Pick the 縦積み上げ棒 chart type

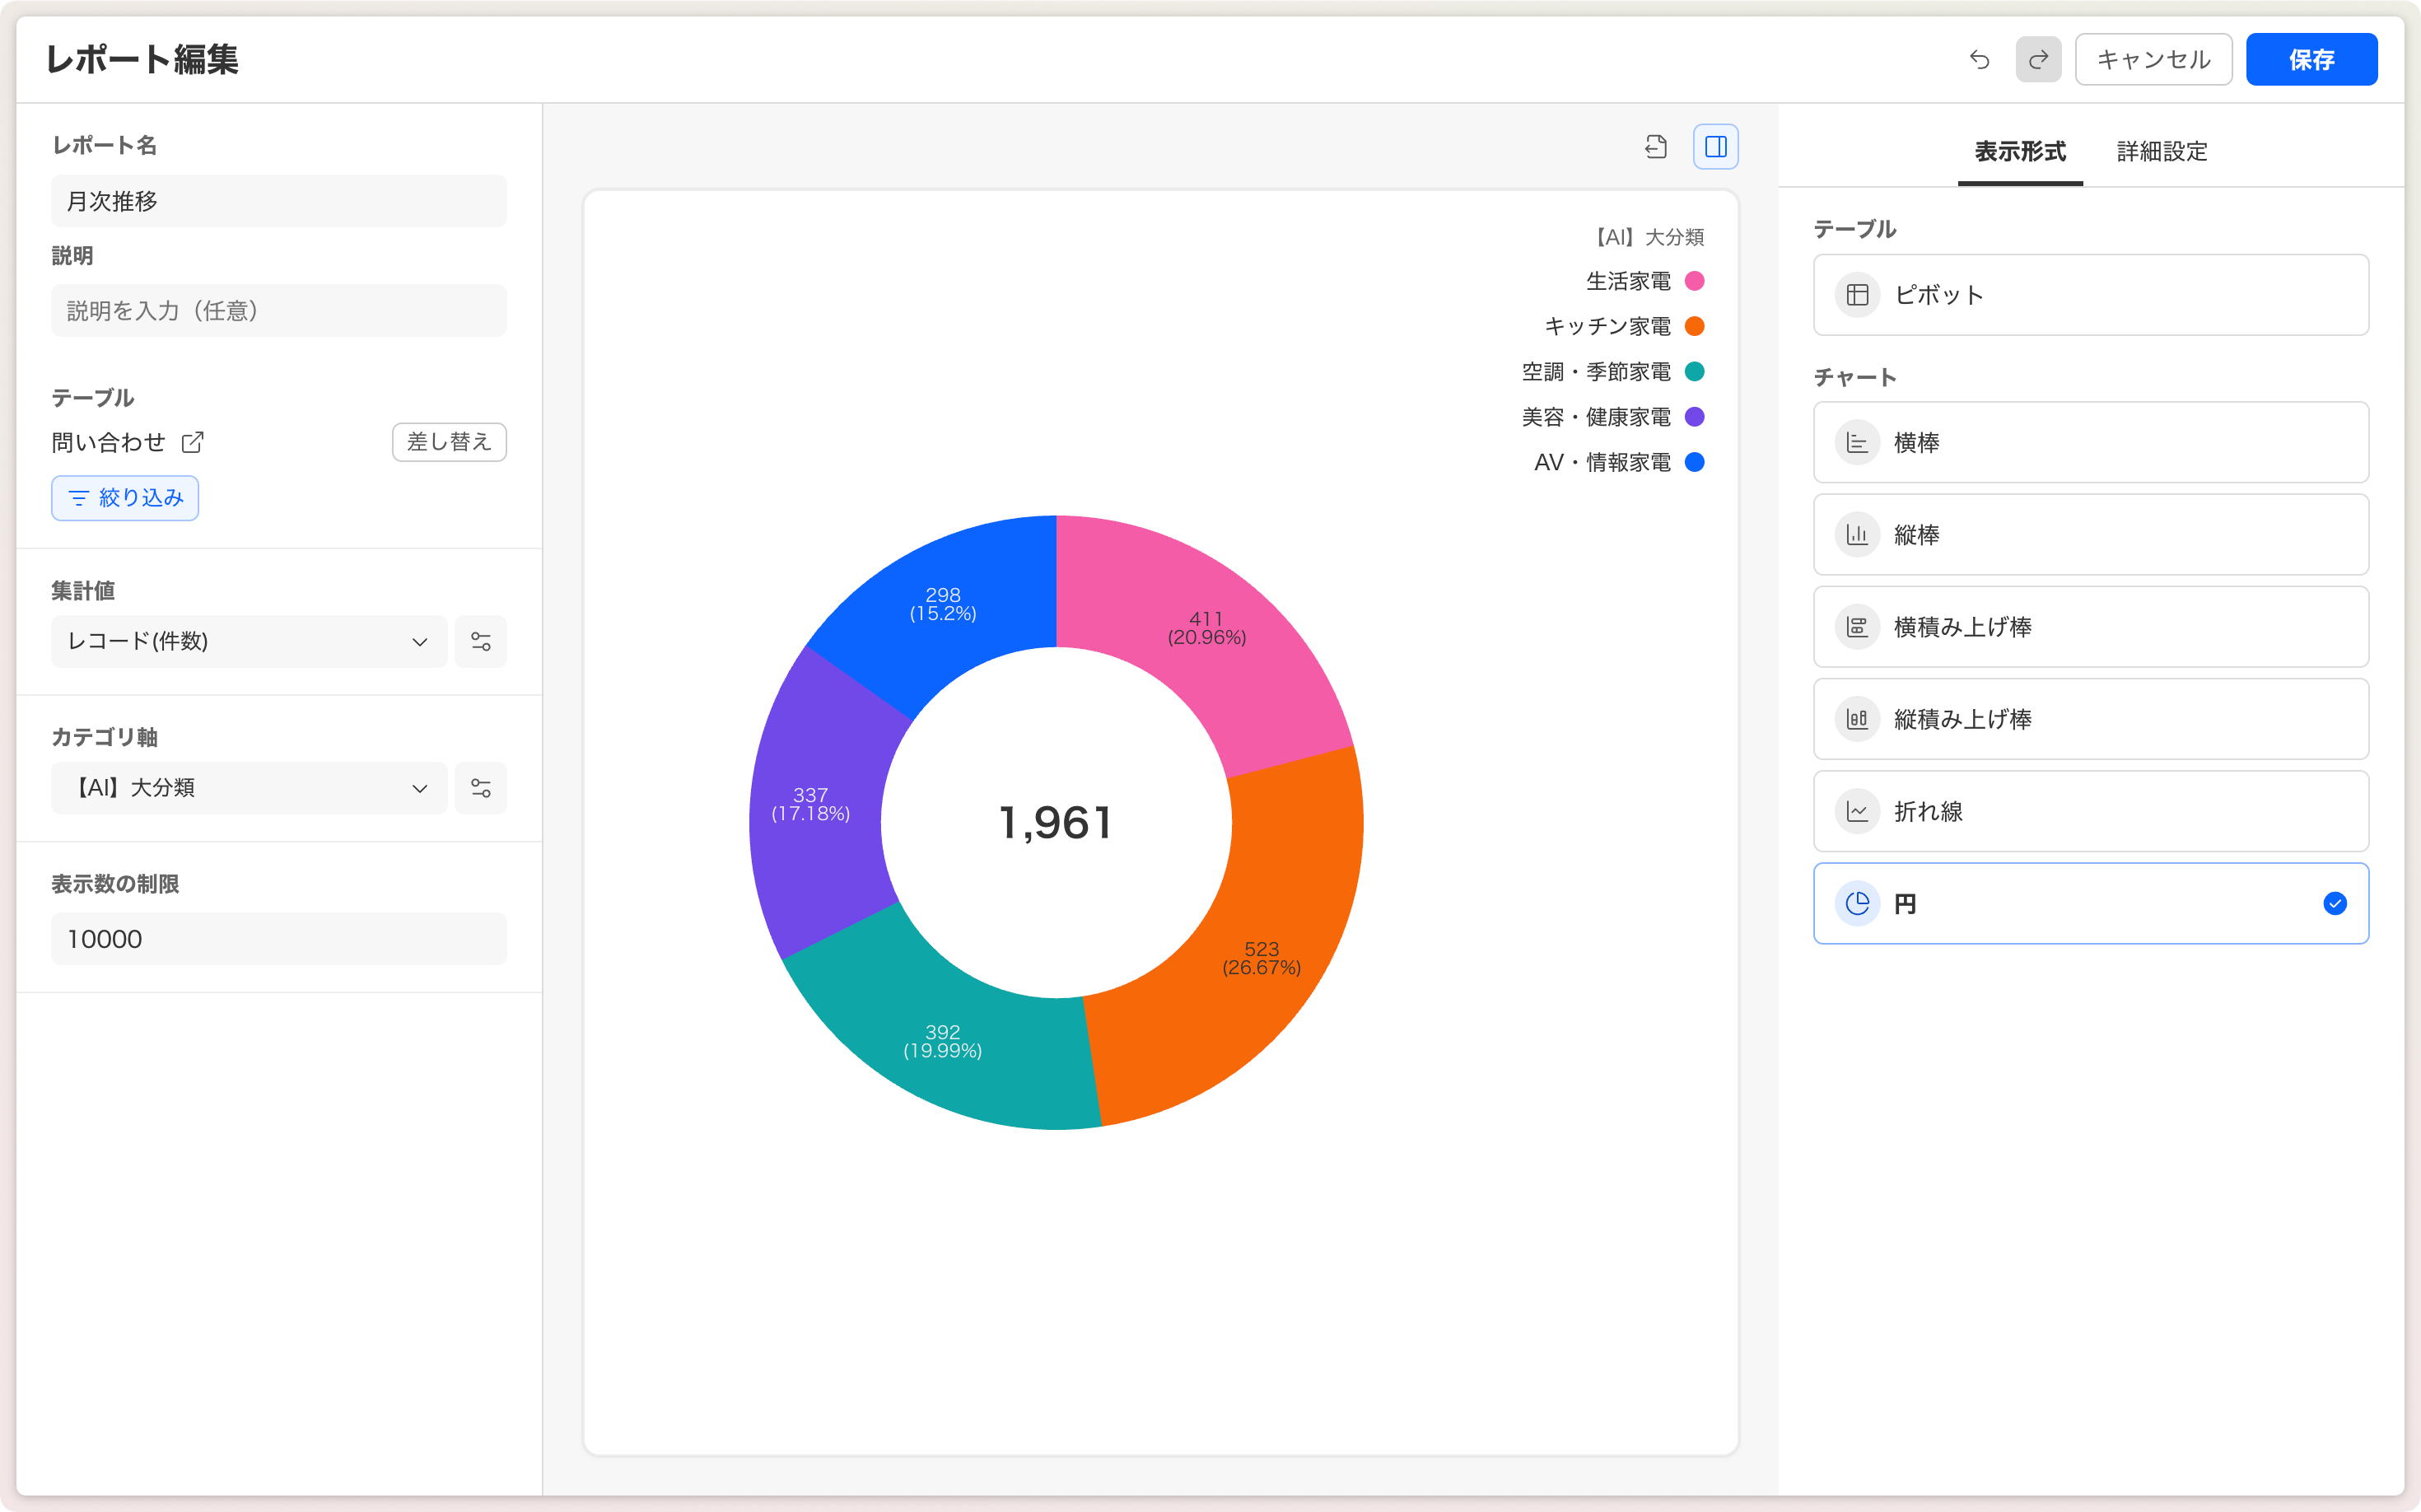2090,719
